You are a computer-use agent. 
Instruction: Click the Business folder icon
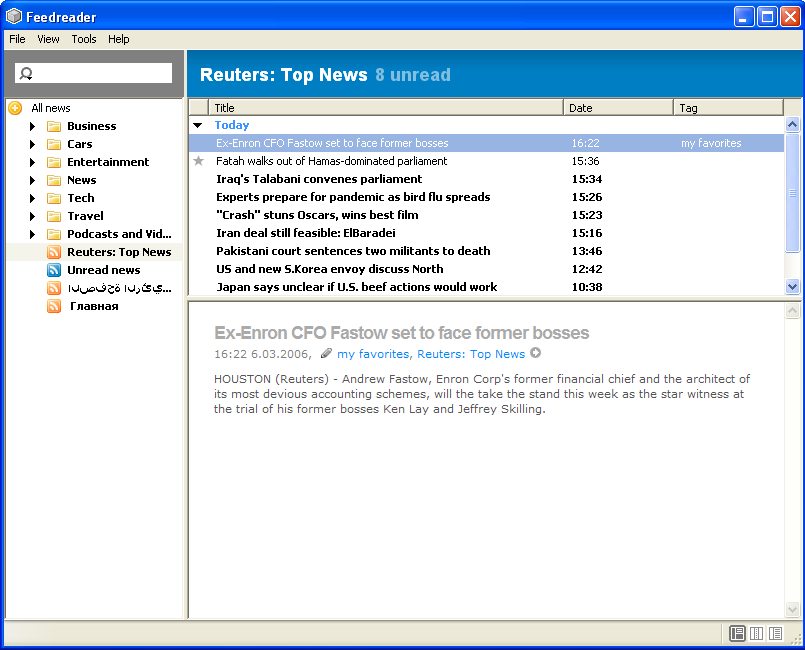[53, 126]
